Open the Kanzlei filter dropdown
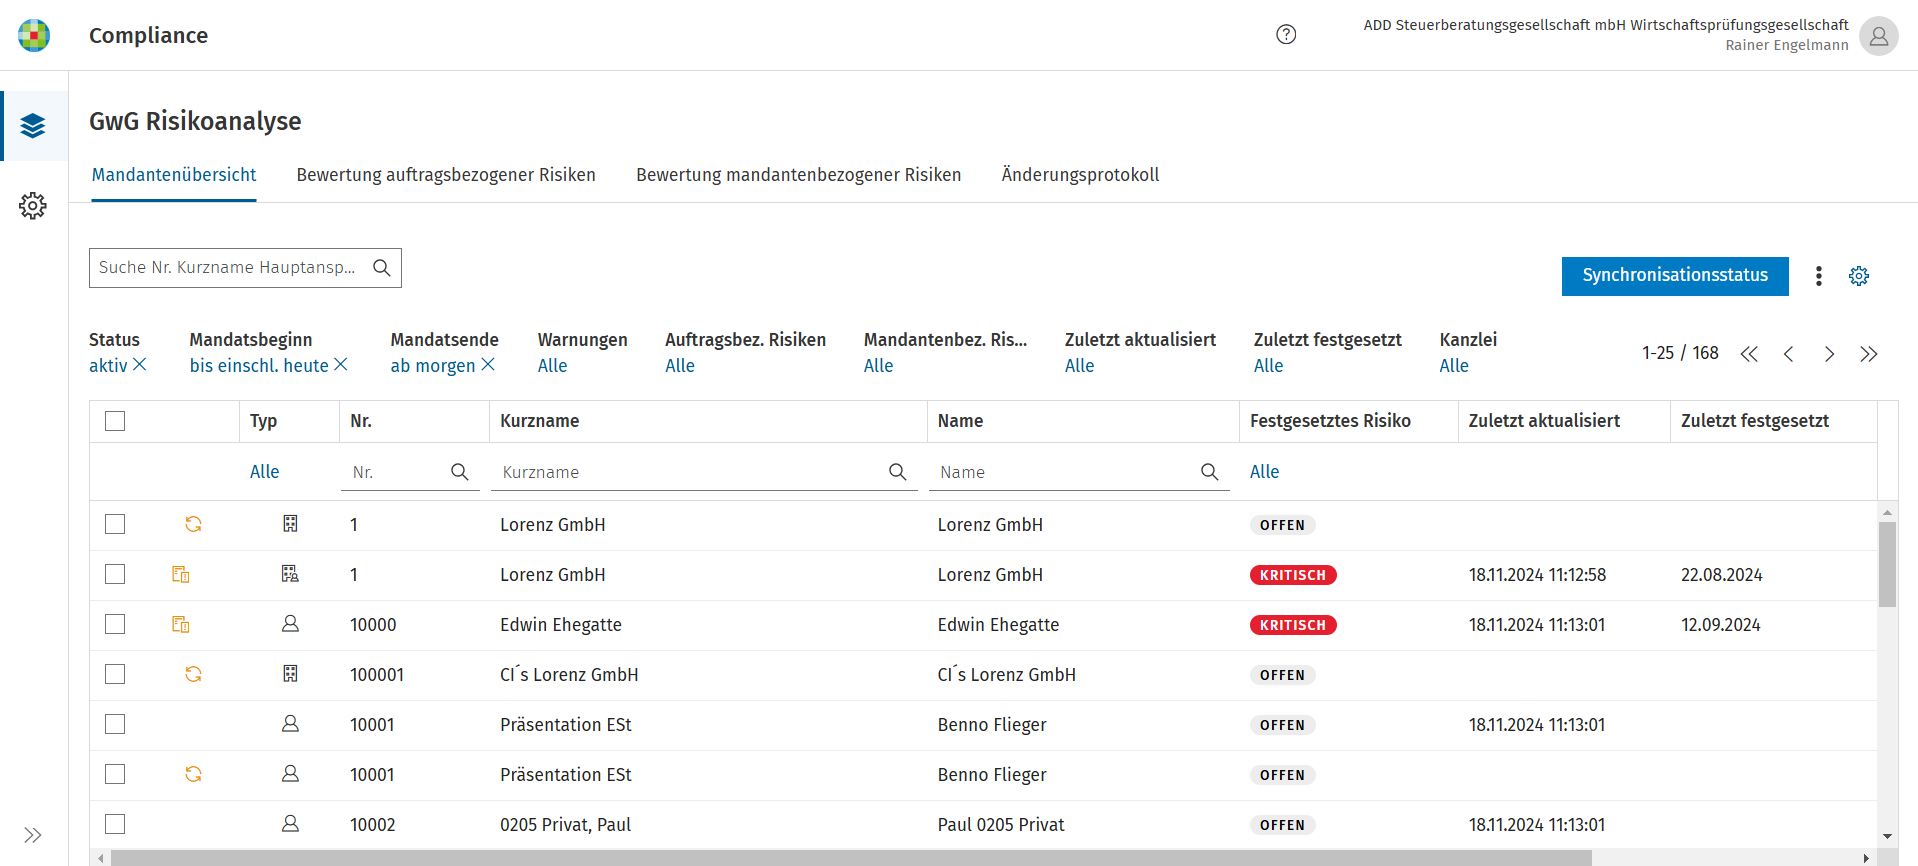Screen dimensions: 1918x866 (x=1454, y=366)
